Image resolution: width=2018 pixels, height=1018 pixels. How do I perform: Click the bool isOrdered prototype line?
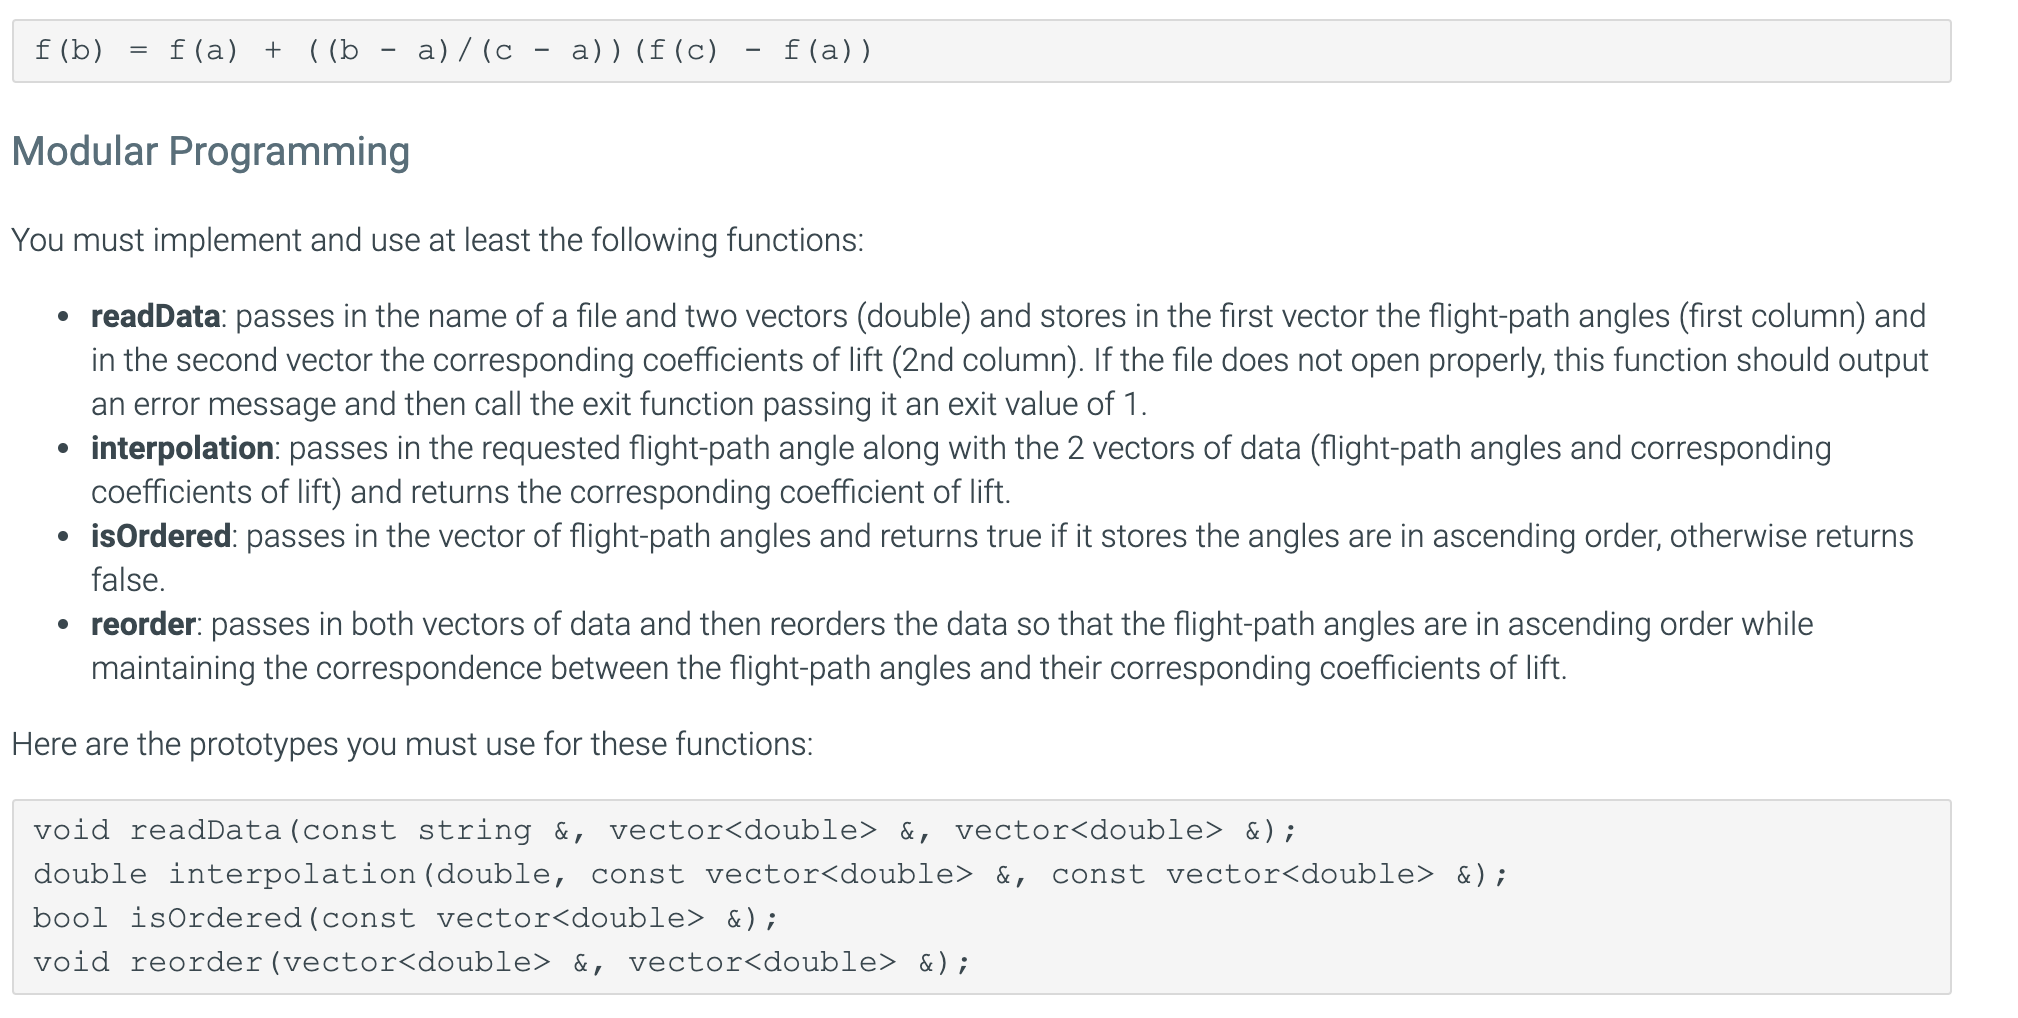(x=406, y=918)
